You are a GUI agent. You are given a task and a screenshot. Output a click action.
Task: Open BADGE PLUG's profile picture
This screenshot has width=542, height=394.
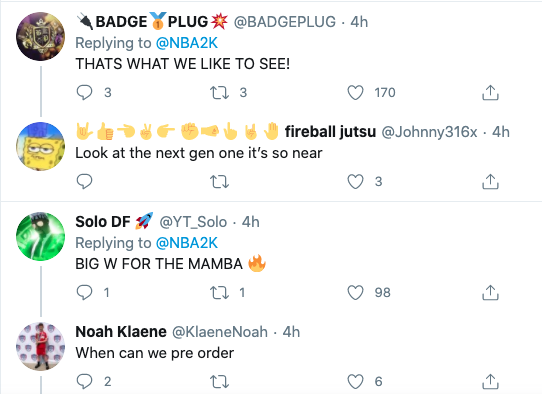40,36
